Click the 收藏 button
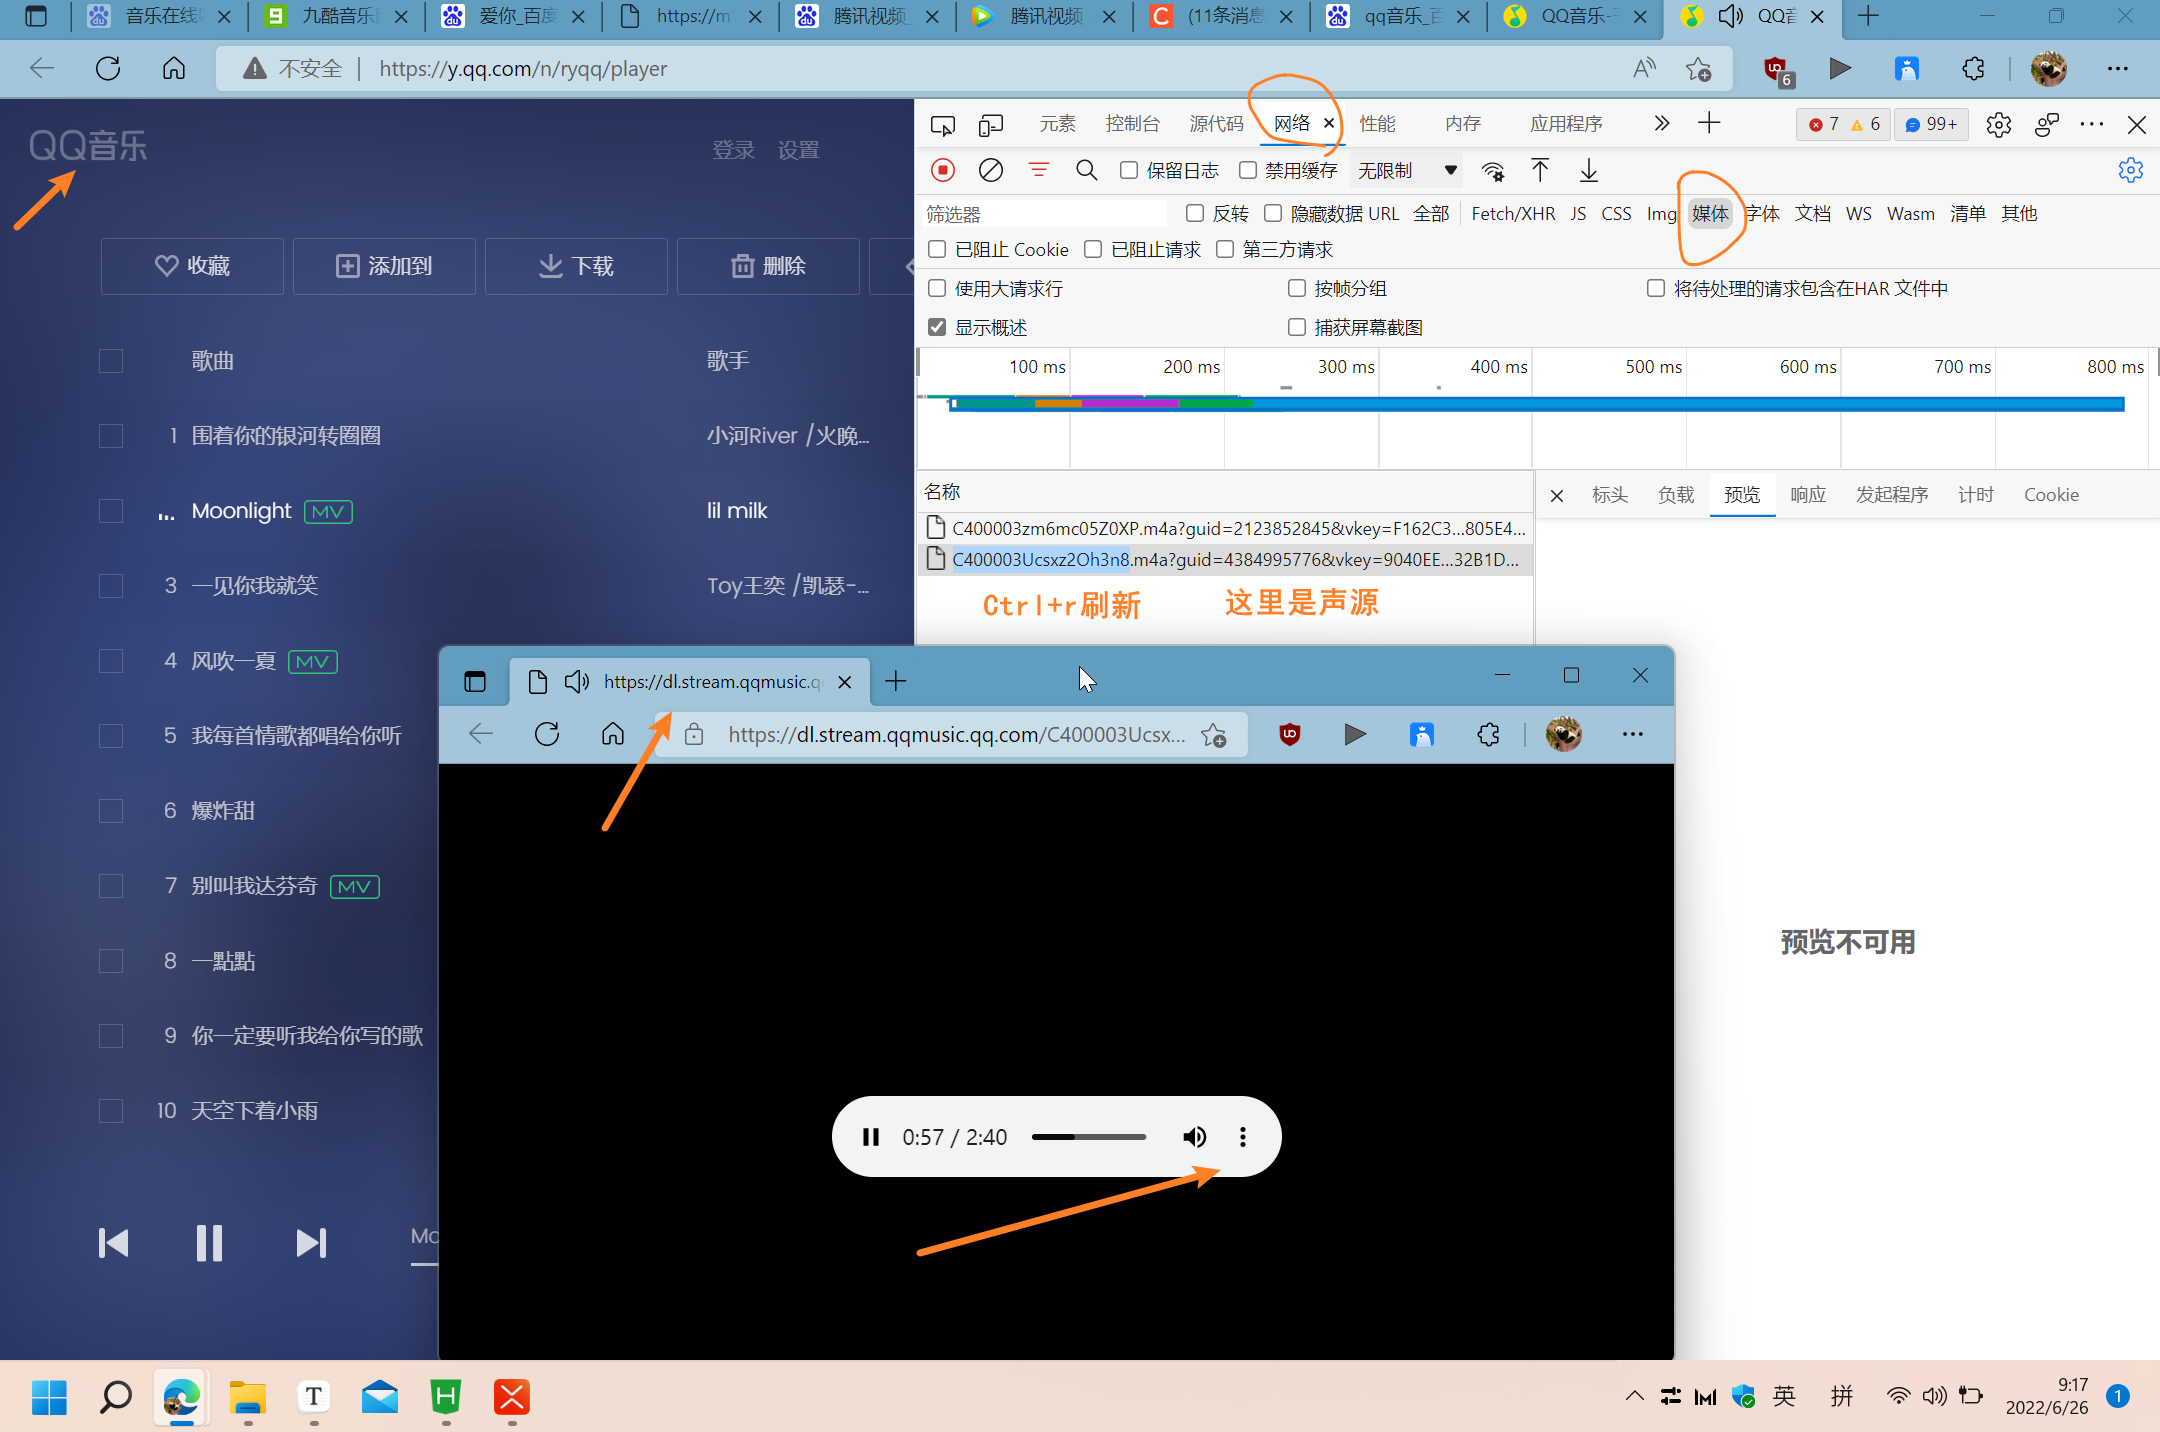Viewport: 2160px width, 1432px height. (192, 266)
